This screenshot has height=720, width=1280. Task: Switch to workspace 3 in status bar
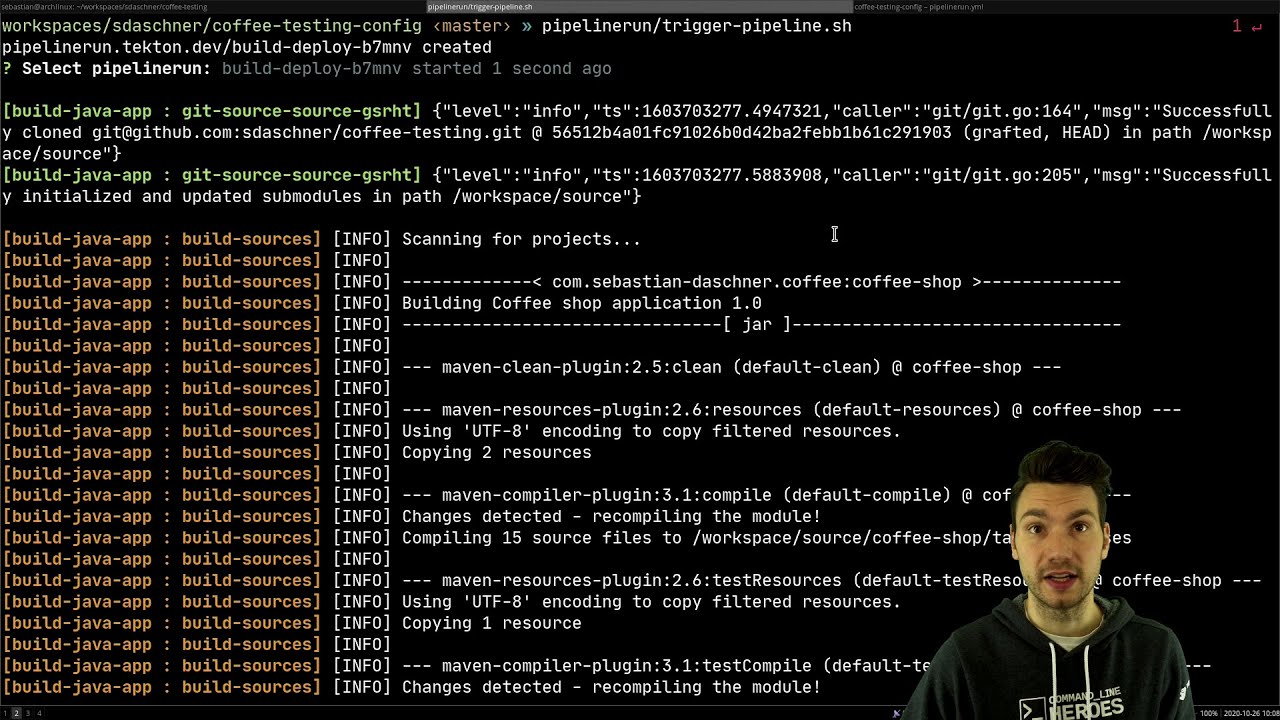(28, 713)
